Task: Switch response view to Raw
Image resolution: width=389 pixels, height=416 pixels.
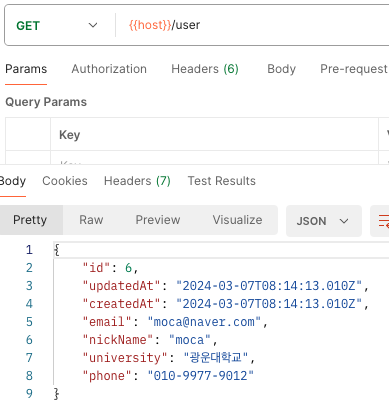Action: click(x=91, y=220)
